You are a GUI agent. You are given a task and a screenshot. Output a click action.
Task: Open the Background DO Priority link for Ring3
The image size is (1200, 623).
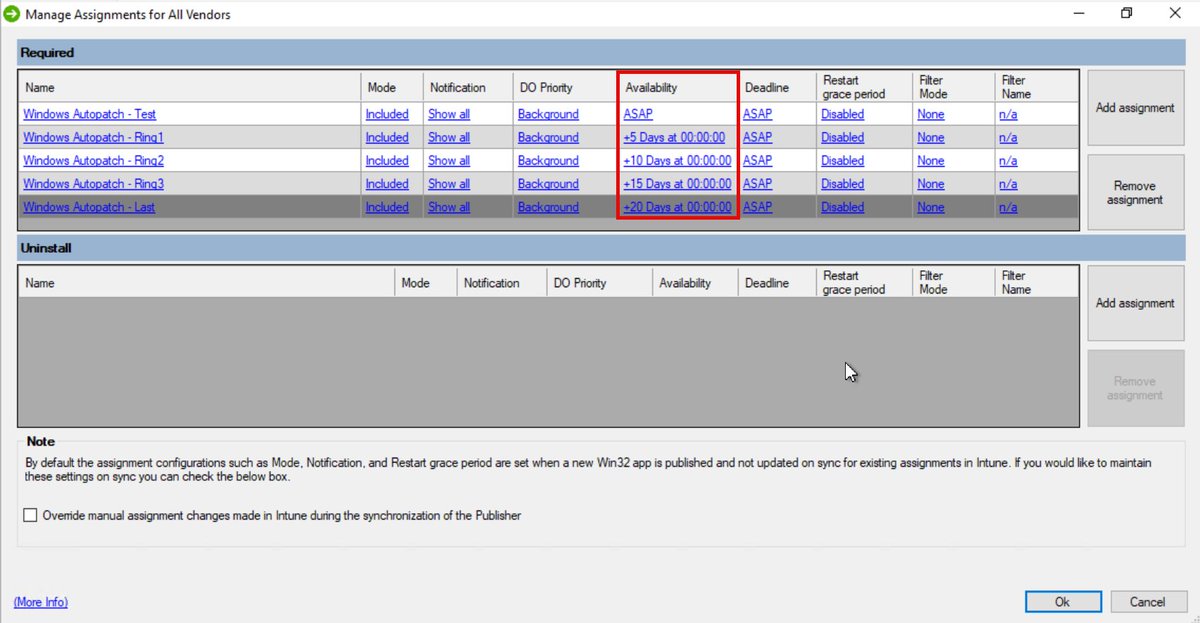[547, 183]
